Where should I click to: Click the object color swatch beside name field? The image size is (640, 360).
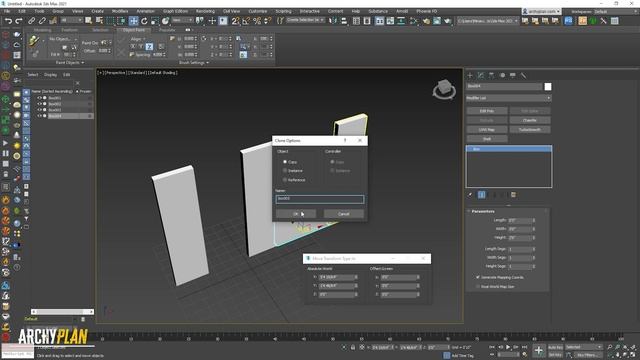coord(548,87)
